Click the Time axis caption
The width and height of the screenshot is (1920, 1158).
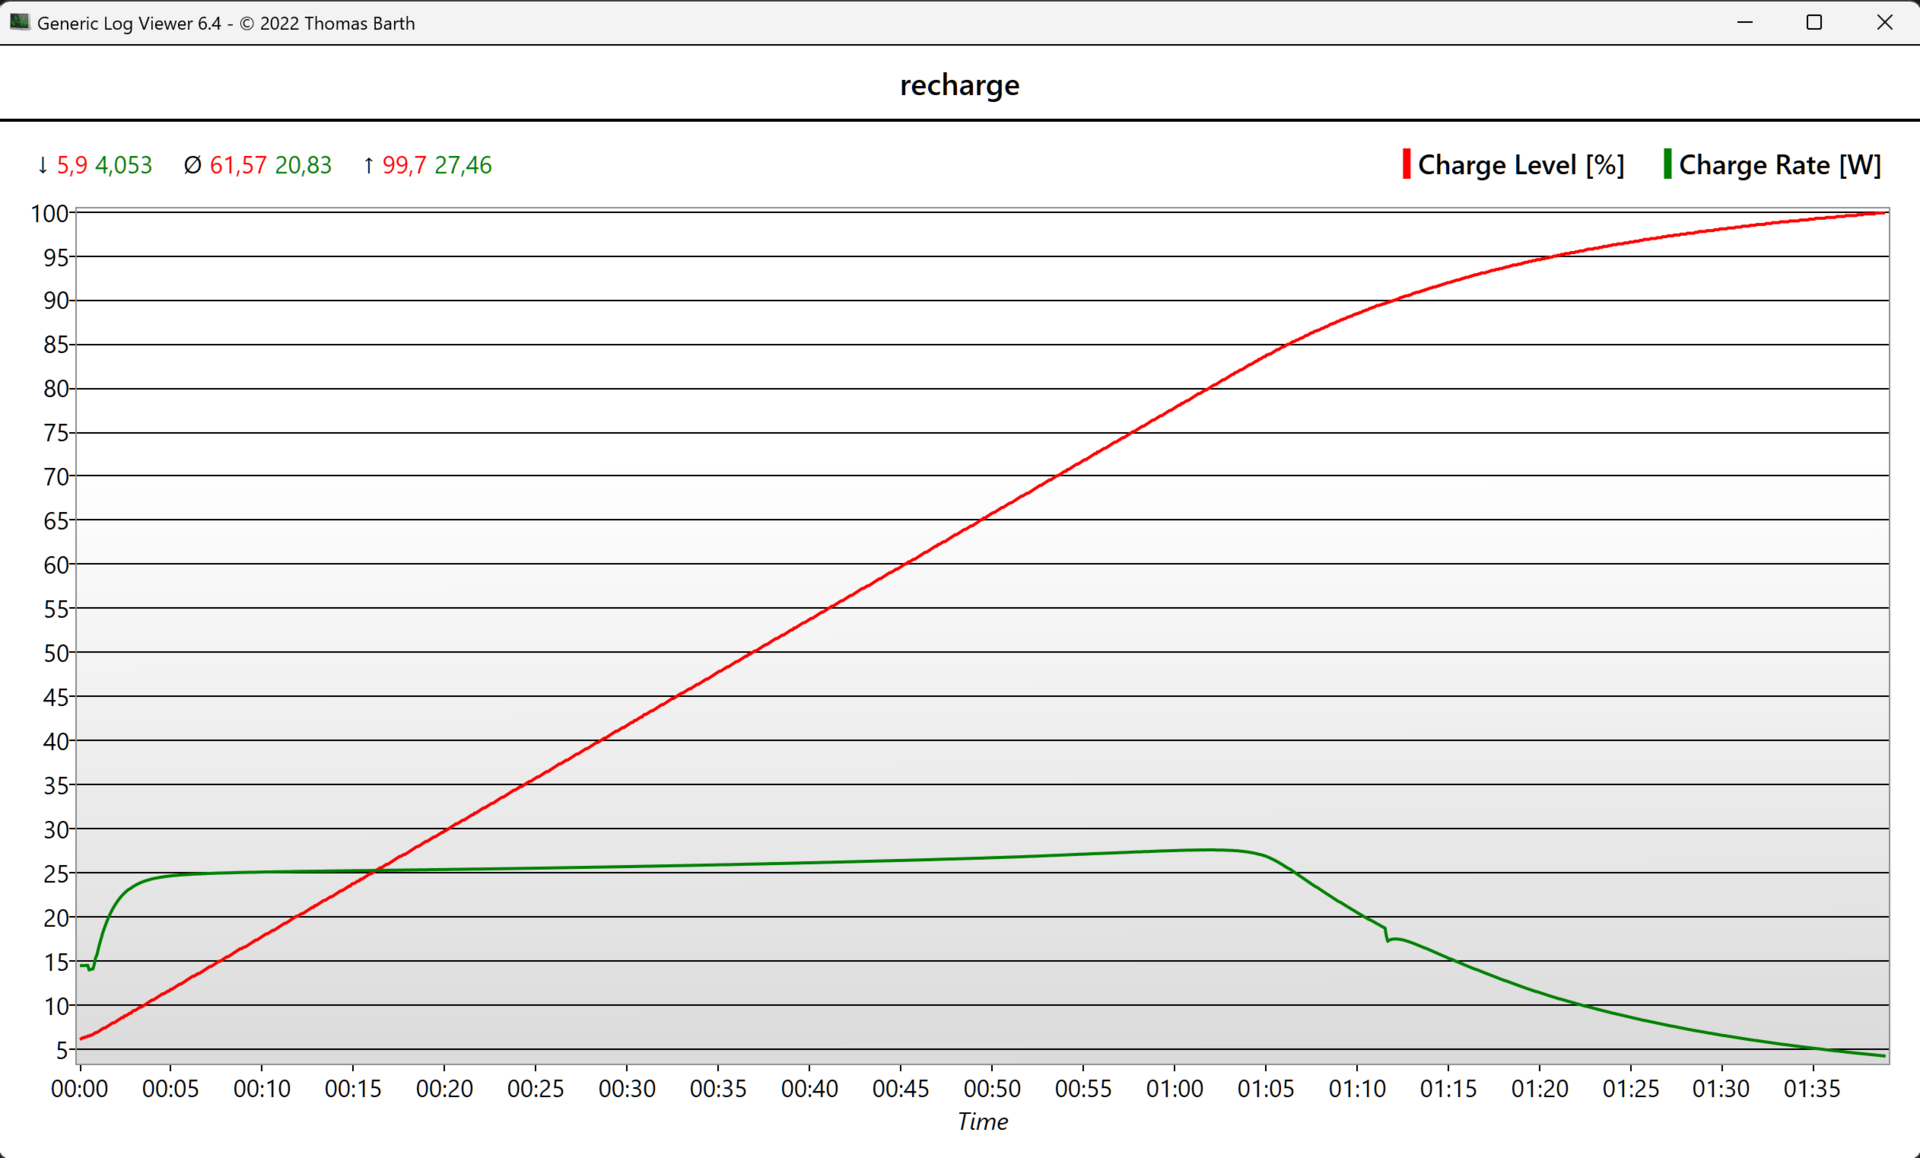click(982, 1122)
